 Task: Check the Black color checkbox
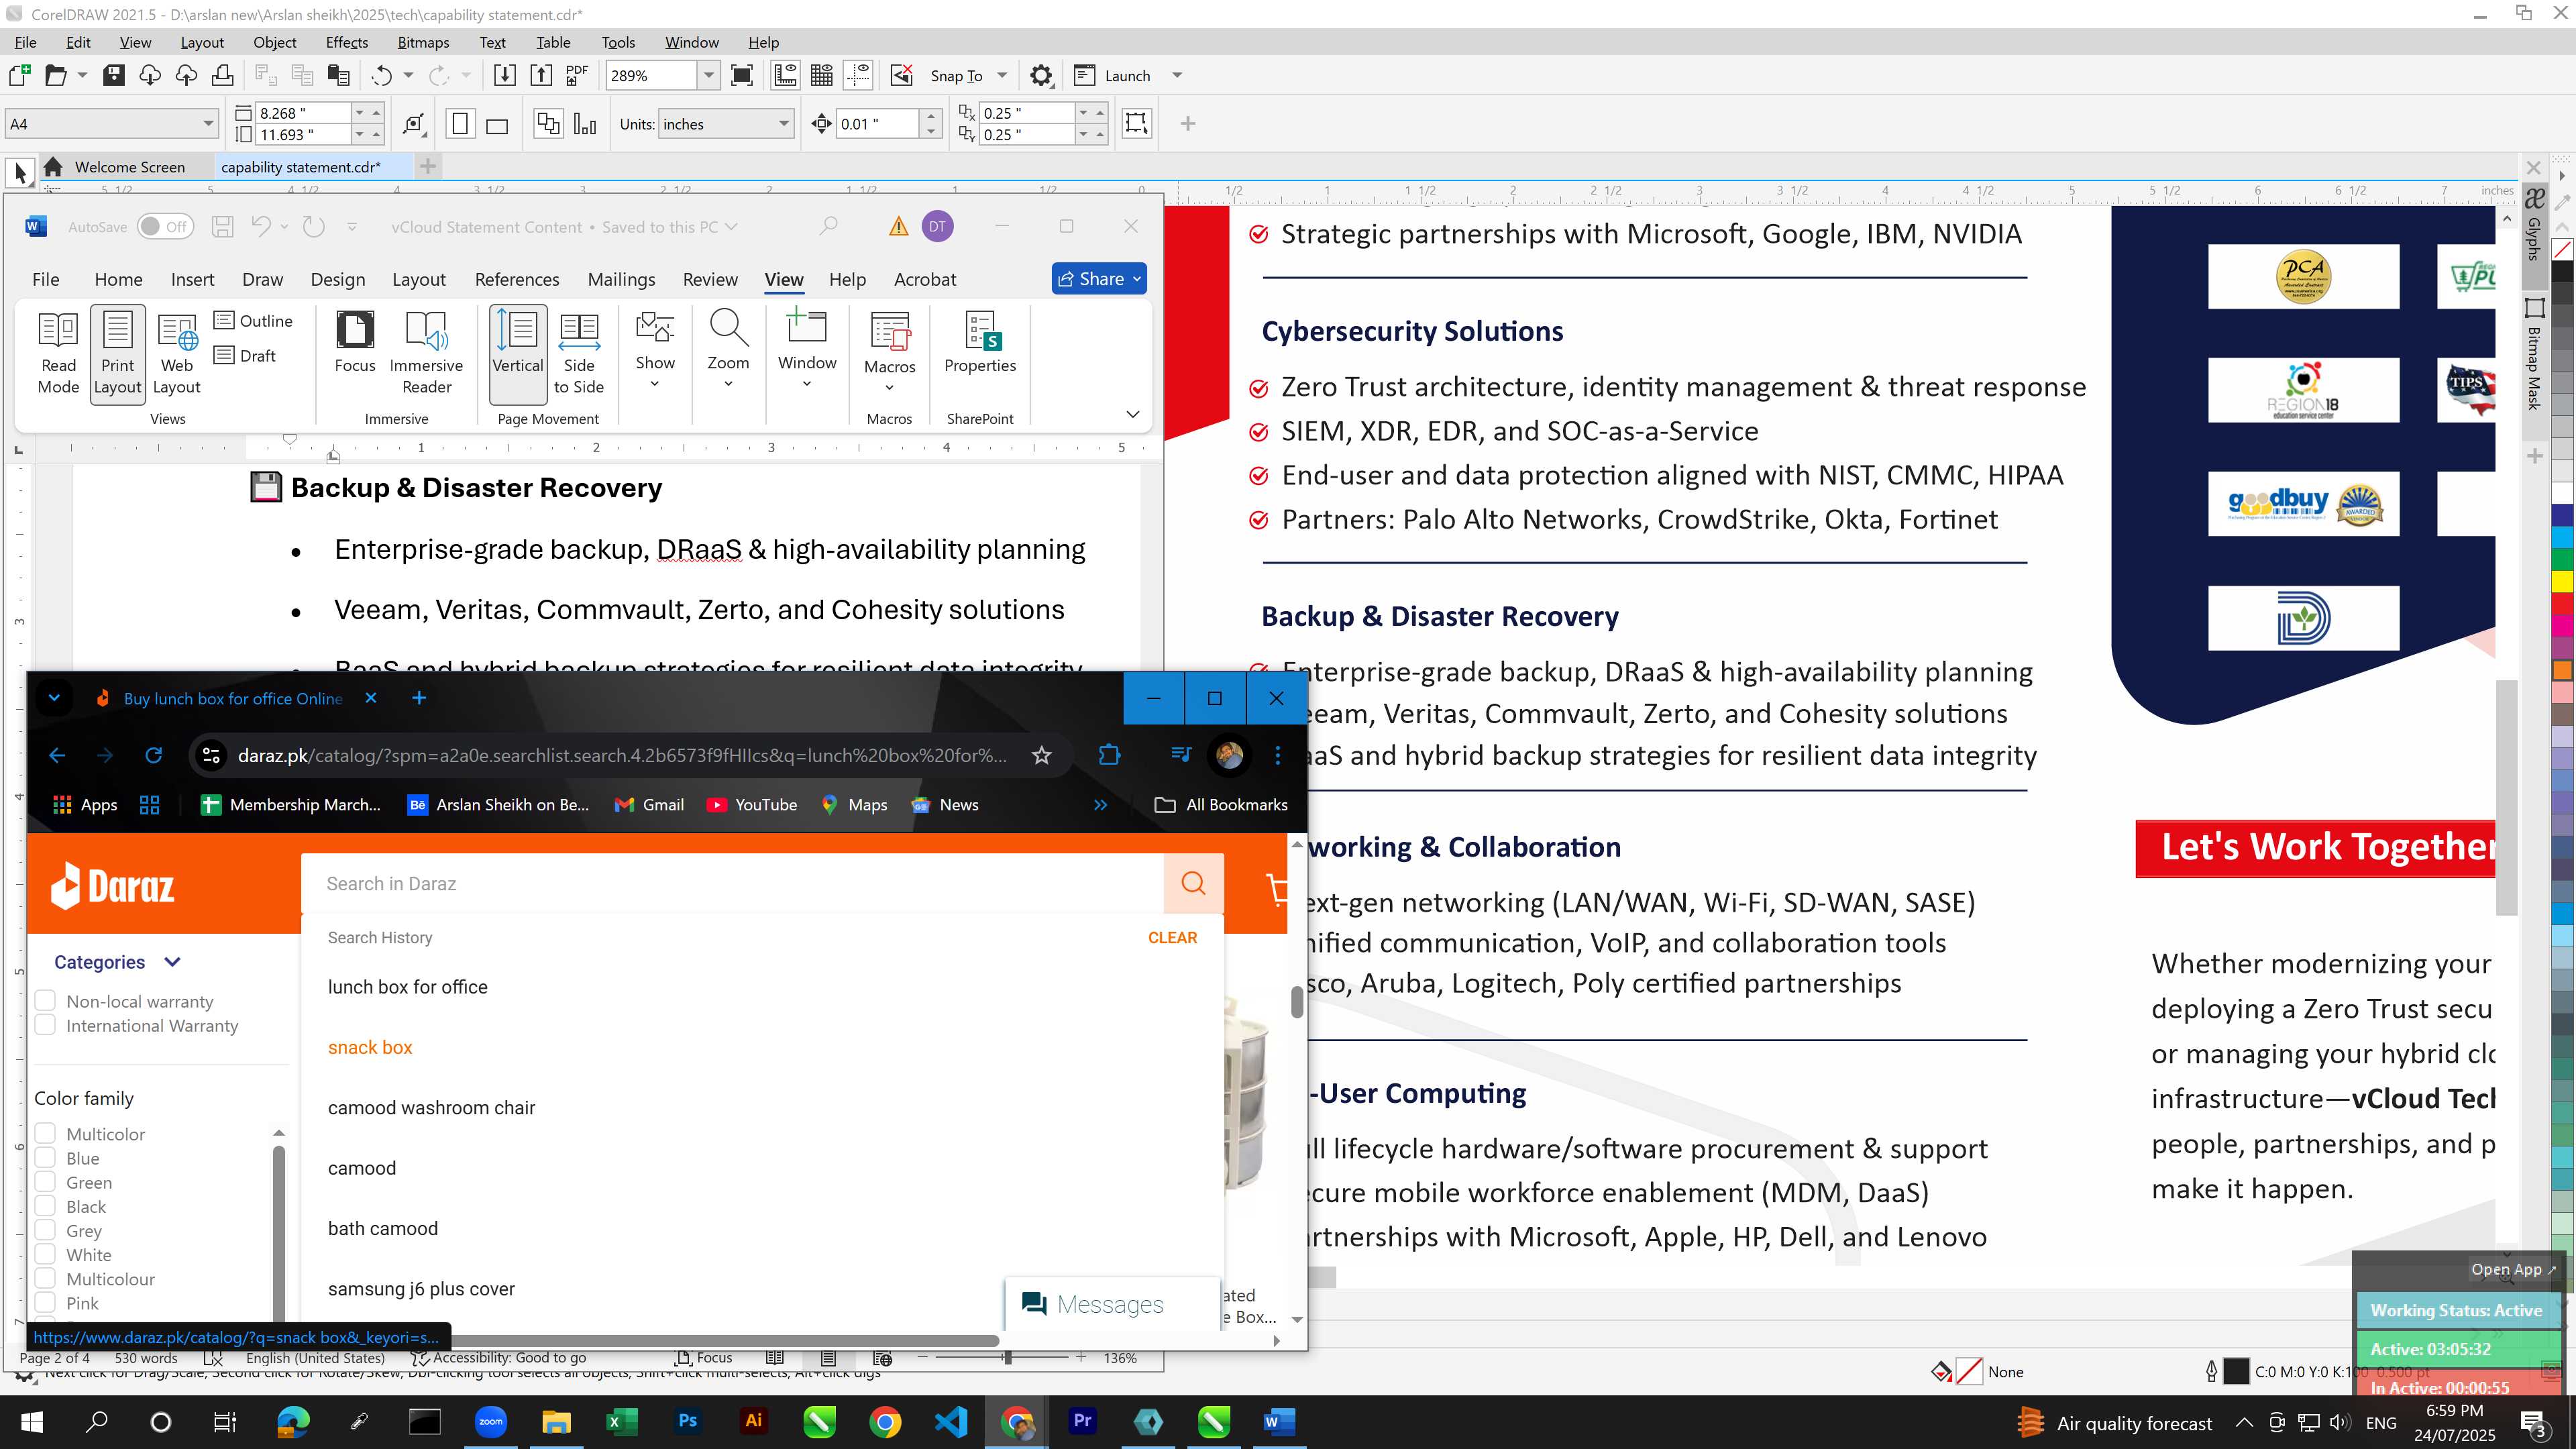45,1205
